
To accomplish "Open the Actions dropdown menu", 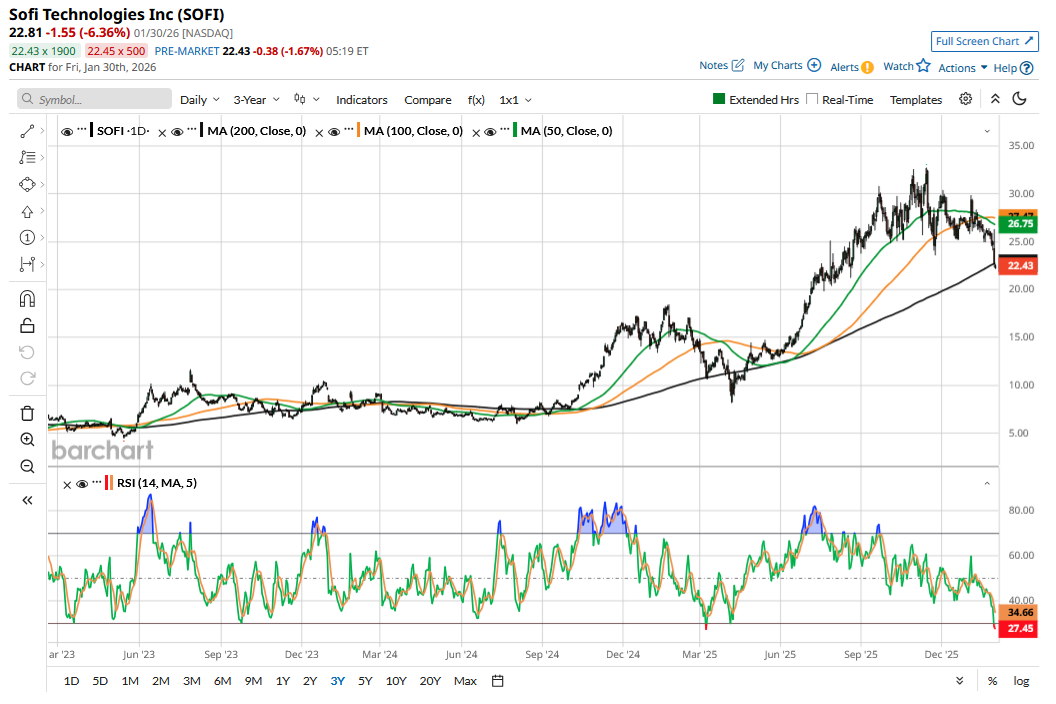I will 962,67.
